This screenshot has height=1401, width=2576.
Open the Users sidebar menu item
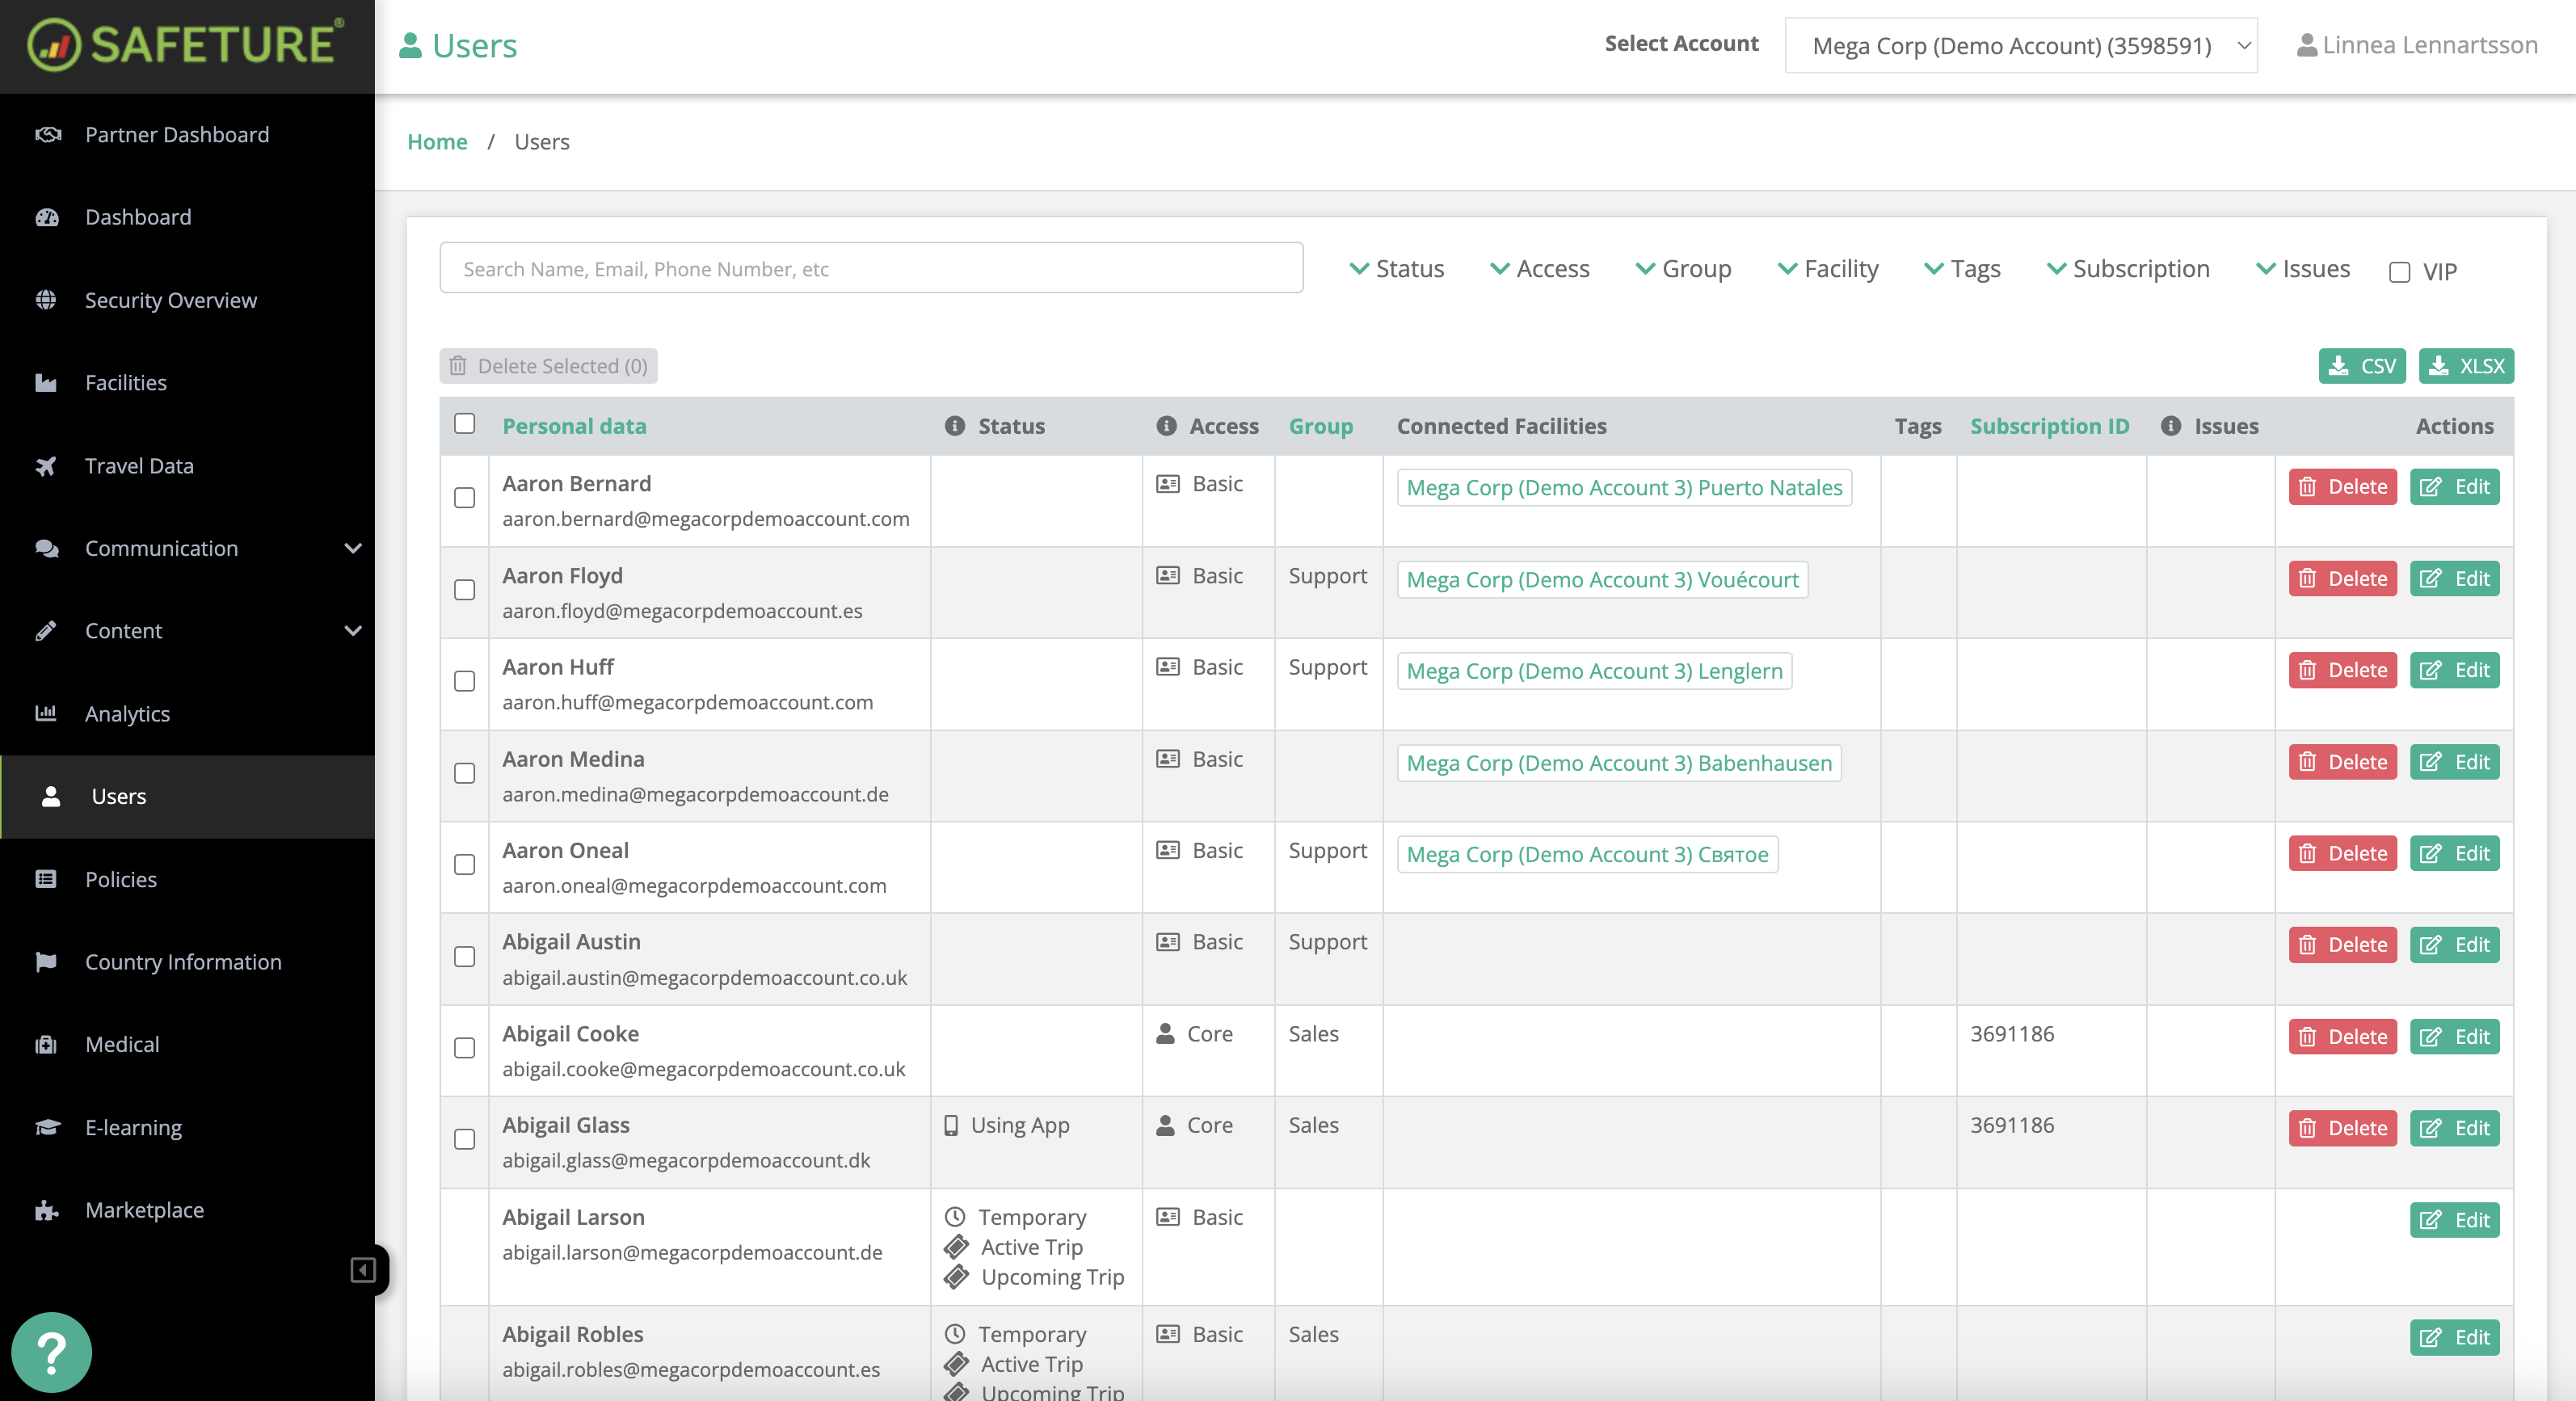[x=118, y=796]
